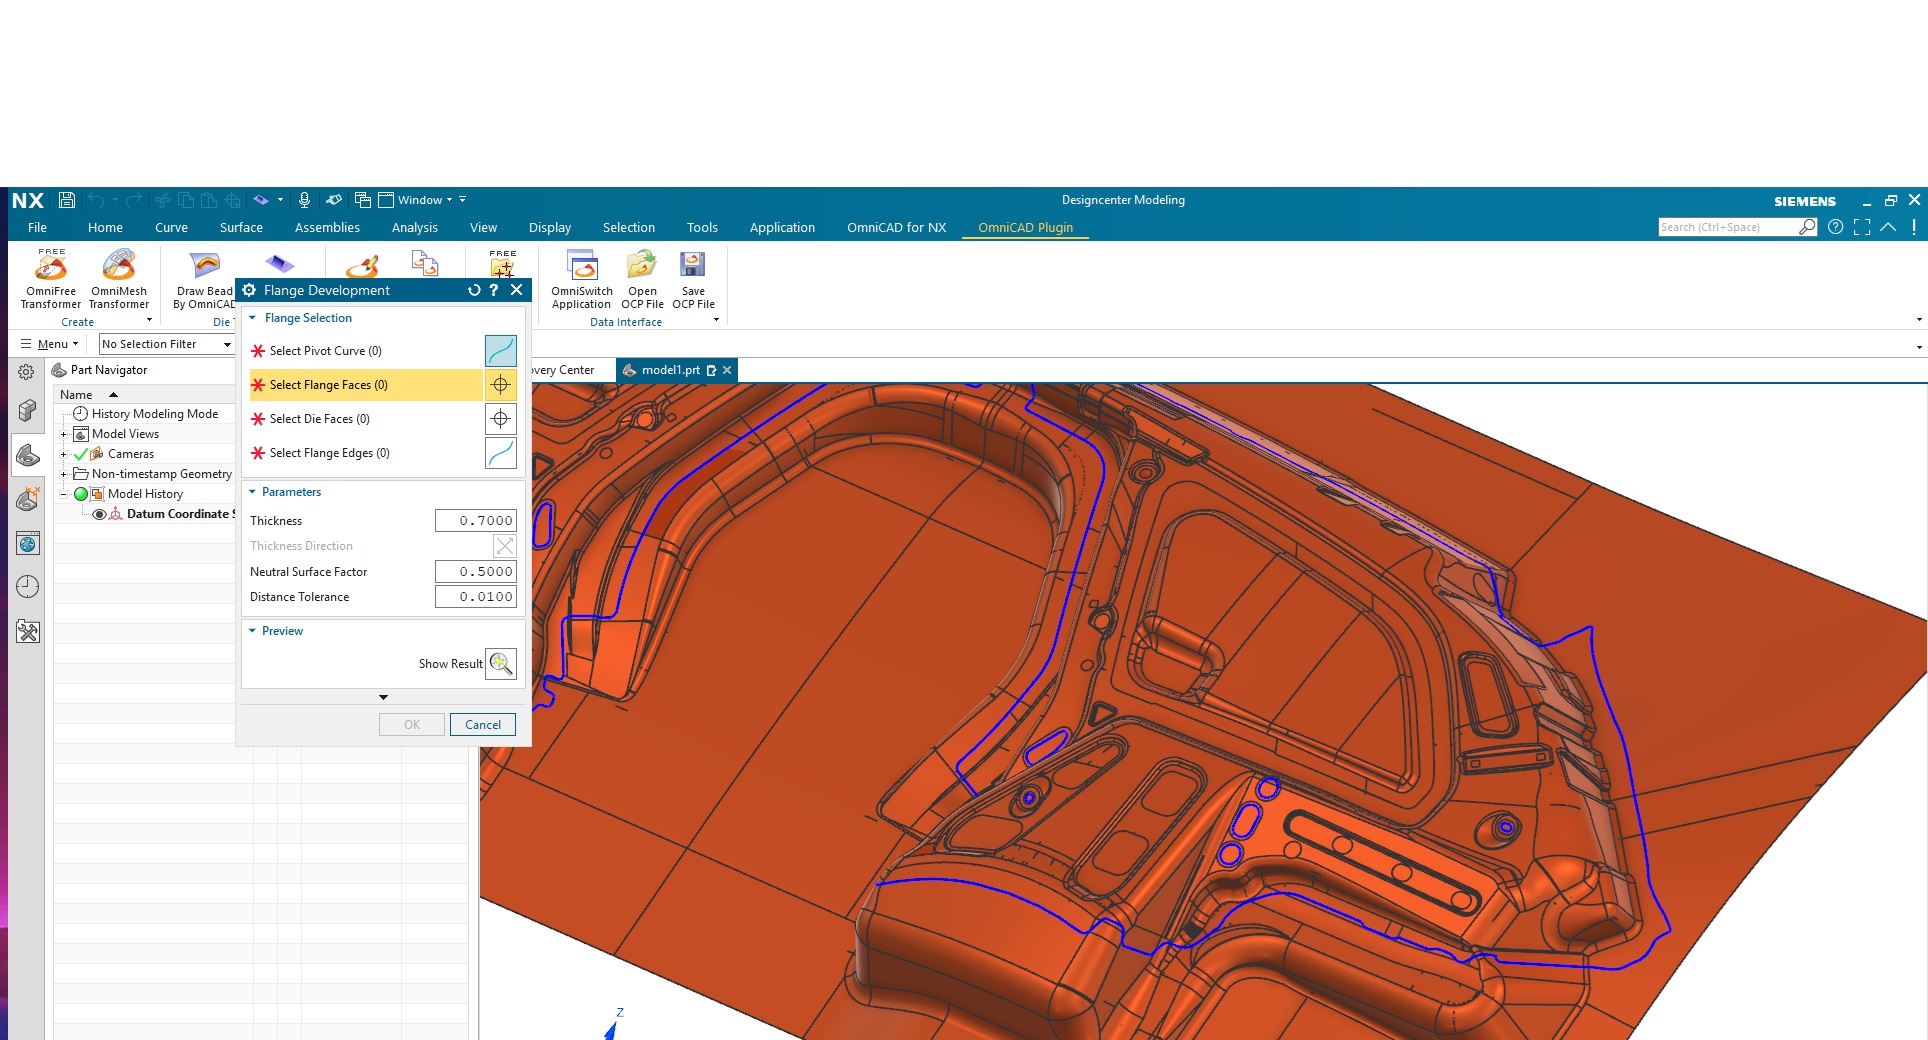
Task: Click Cancel in the Flange Development dialog
Action: pyautogui.click(x=482, y=724)
